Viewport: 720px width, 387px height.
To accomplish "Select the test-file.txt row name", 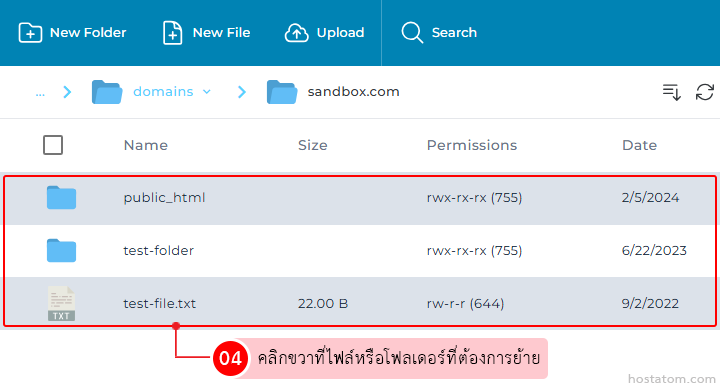I will [x=159, y=303].
